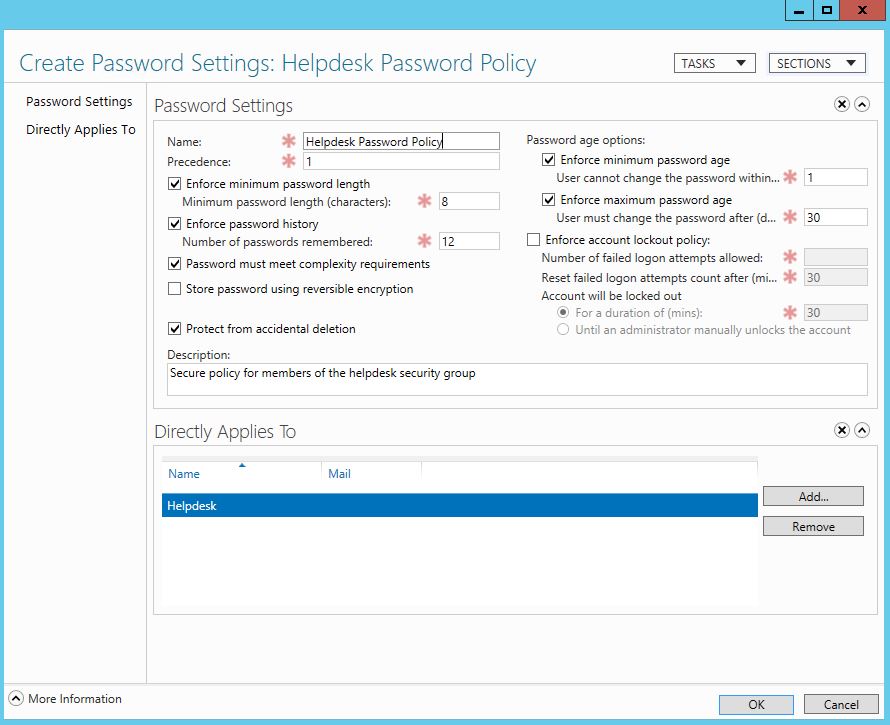Maximize the window using title bar icon

[827, 10]
